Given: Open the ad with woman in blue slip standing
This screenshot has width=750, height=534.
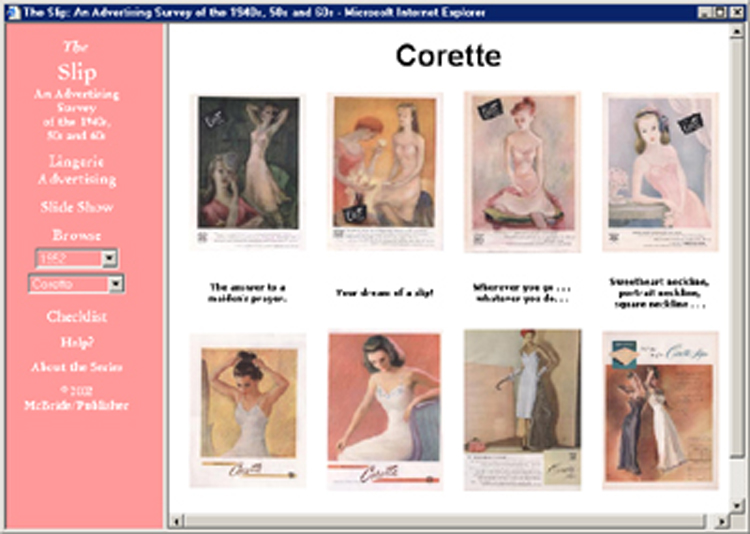Looking at the screenshot, I should coord(522,410).
